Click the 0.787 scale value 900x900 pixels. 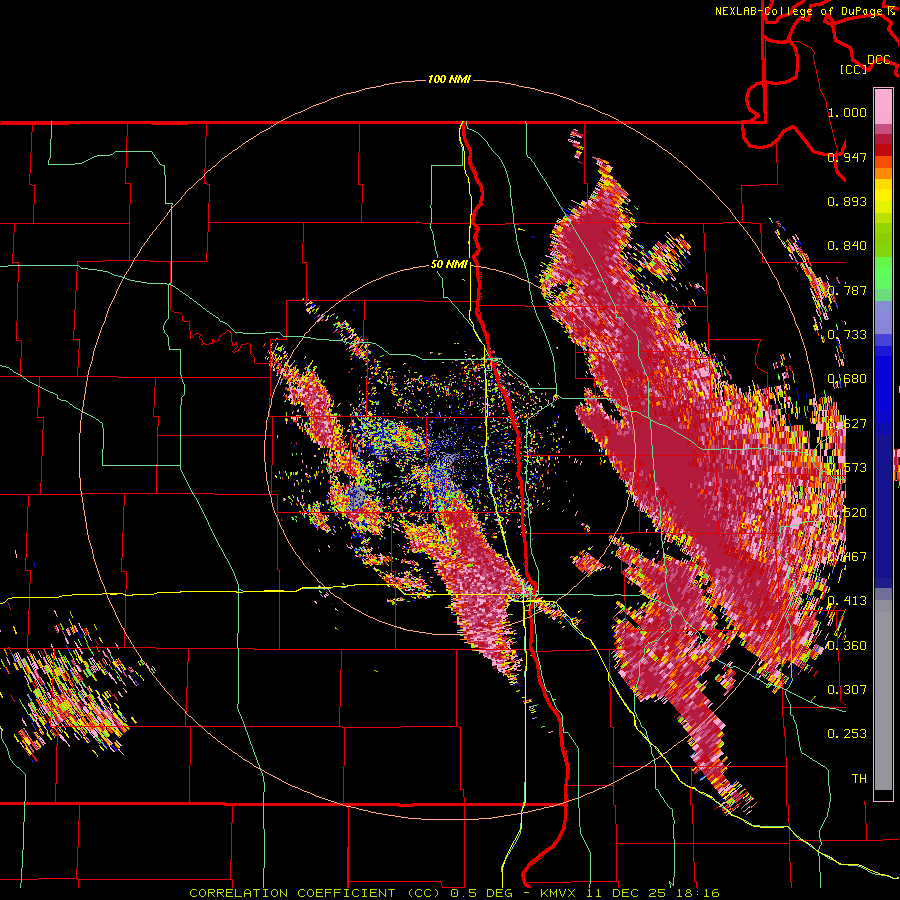847,290
